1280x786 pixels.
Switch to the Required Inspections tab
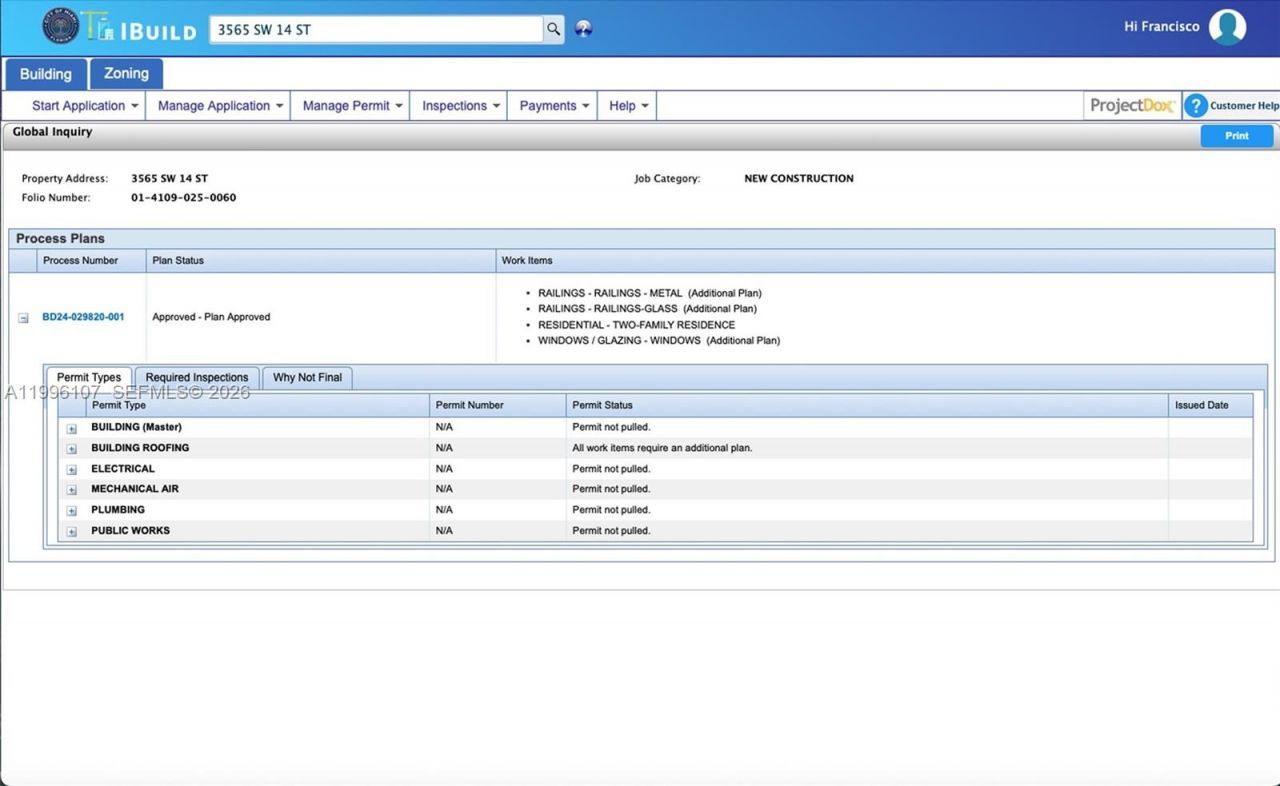pos(197,378)
